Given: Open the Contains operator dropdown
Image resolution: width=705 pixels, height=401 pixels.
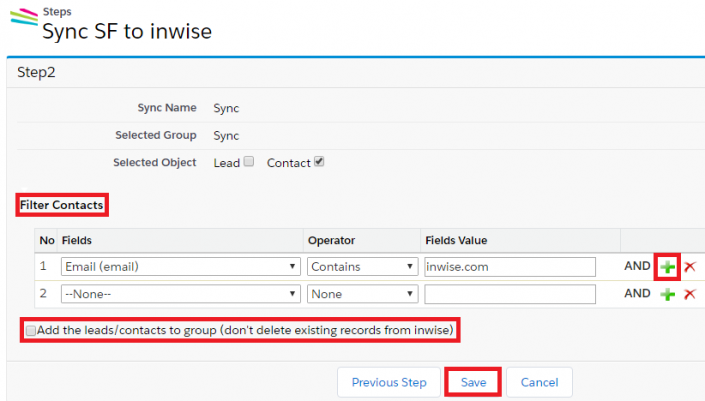Looking at the screenshot, I should pyautogui.click(x=362, y=267).
